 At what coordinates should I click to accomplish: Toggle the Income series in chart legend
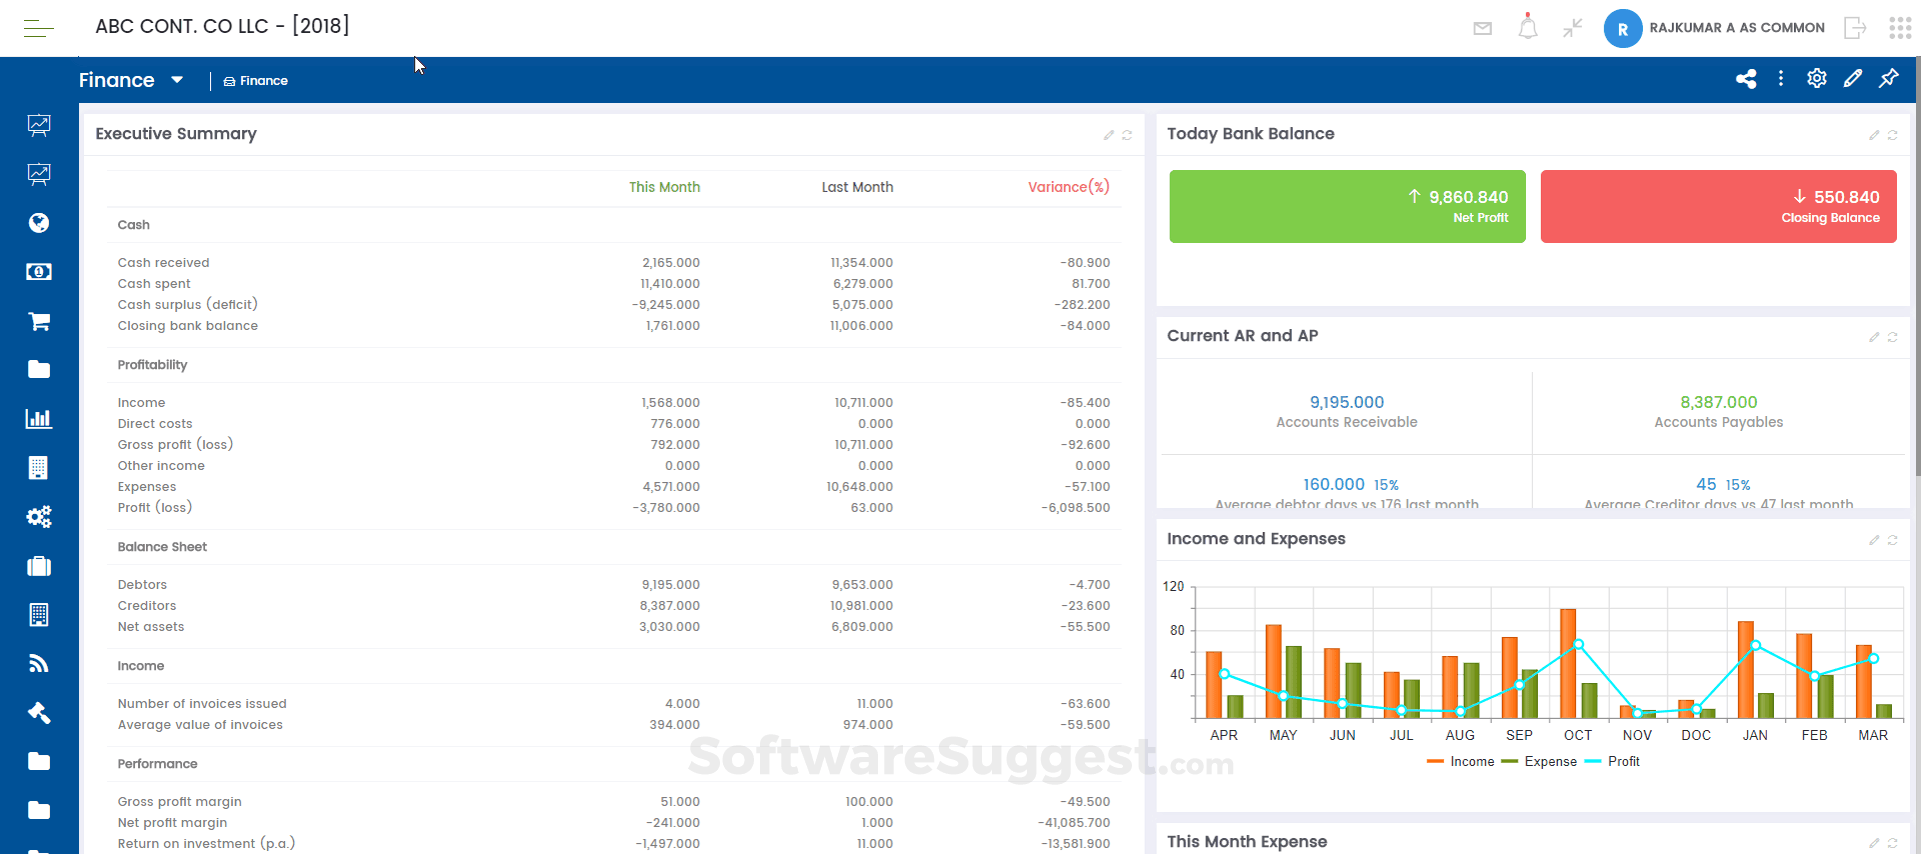tap(1460, 762)
